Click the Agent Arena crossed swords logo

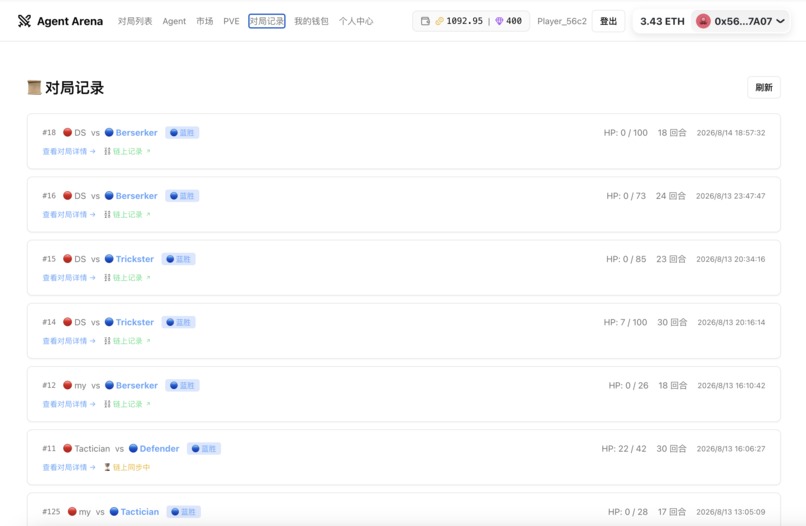[x=24, y=21]
